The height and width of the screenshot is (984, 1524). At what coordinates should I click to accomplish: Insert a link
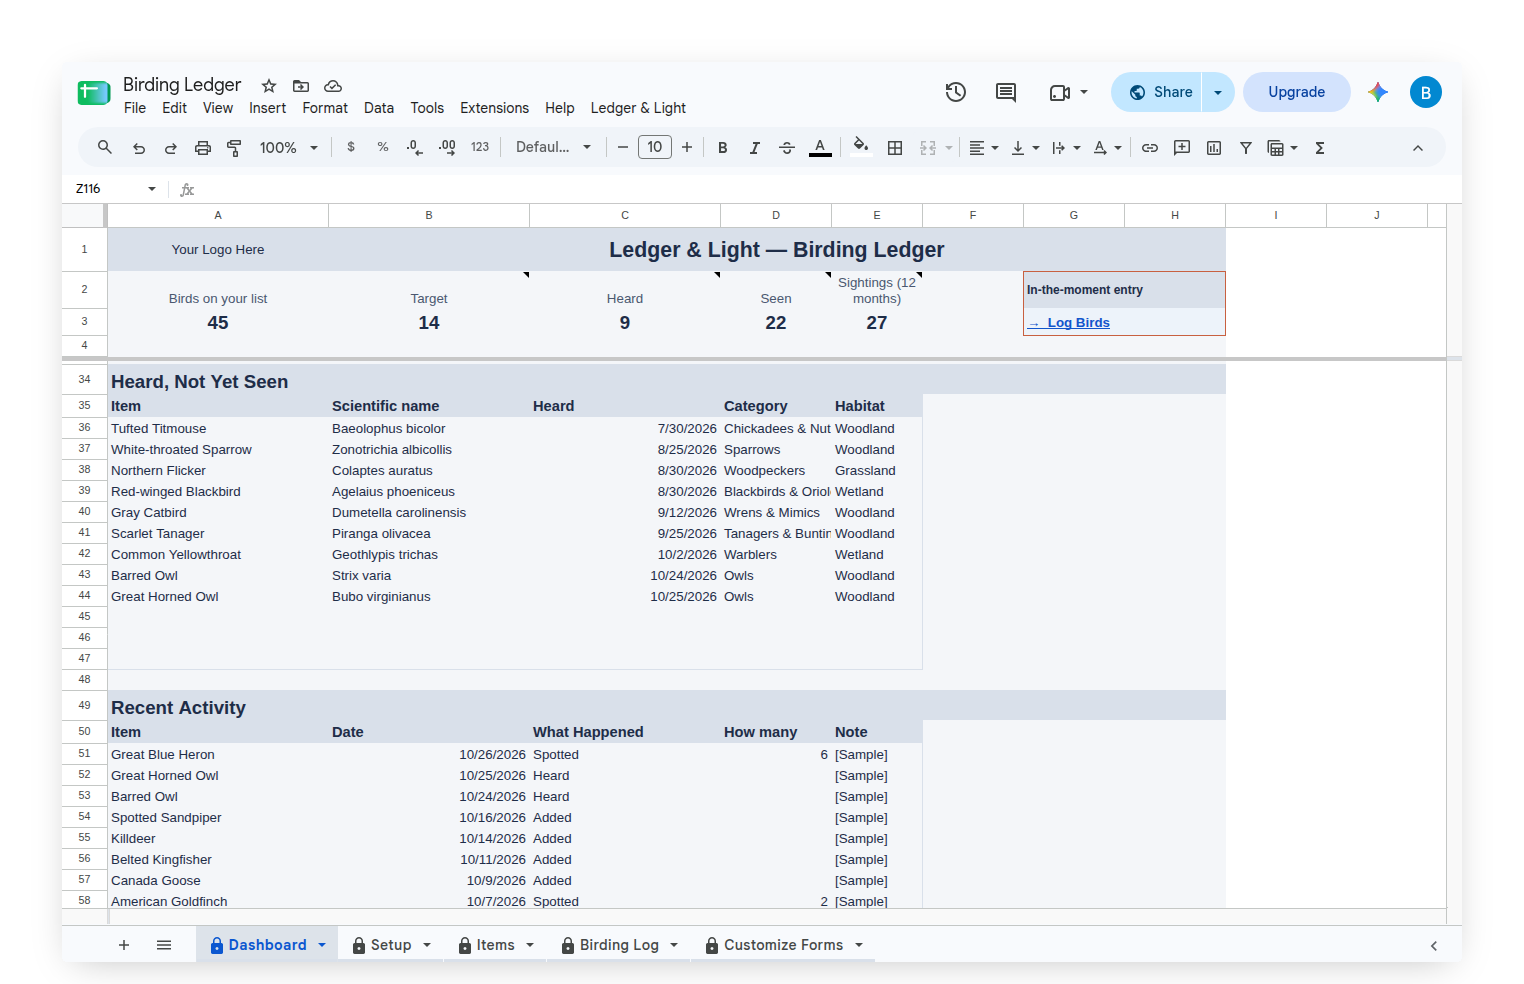point(1150,148)
